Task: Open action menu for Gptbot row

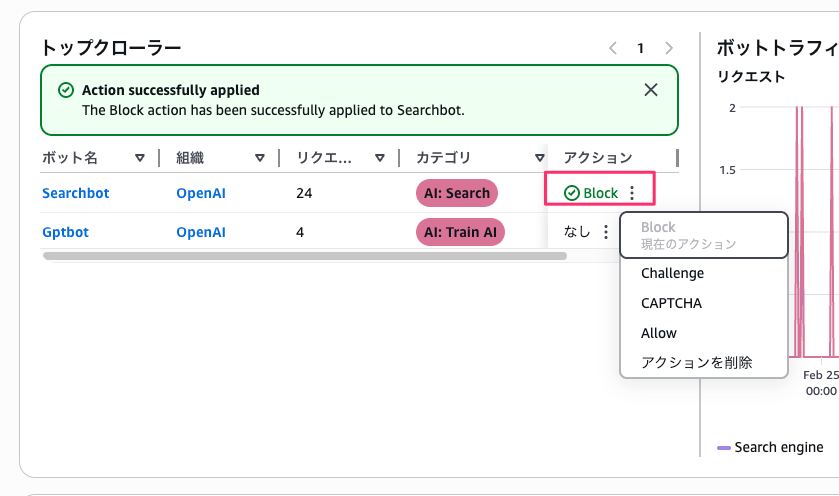Action: point(605,232)
